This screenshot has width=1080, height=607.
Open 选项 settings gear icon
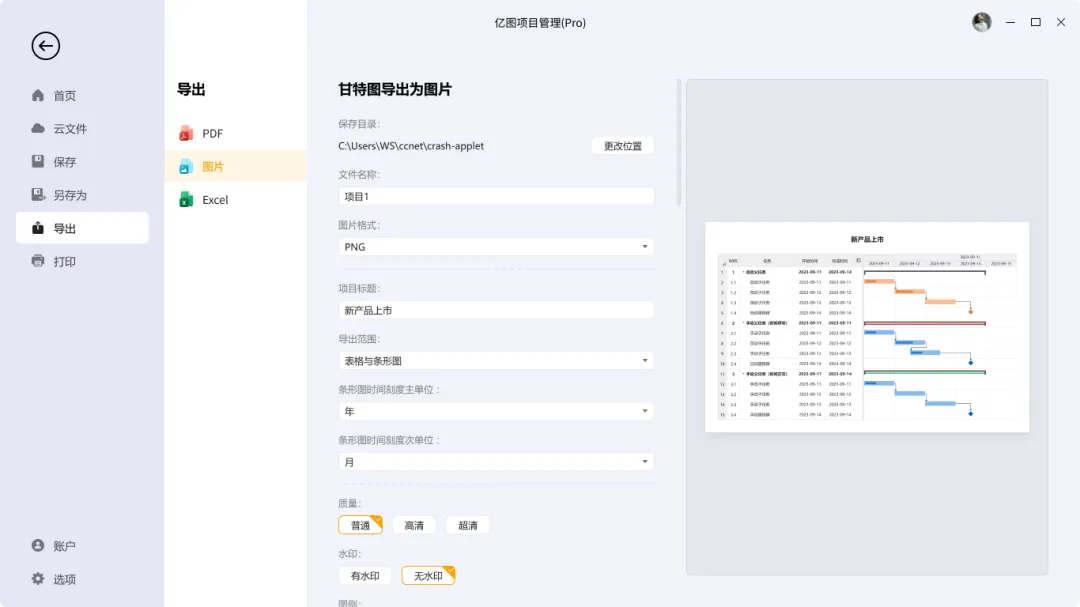click(x=38, y=579)
